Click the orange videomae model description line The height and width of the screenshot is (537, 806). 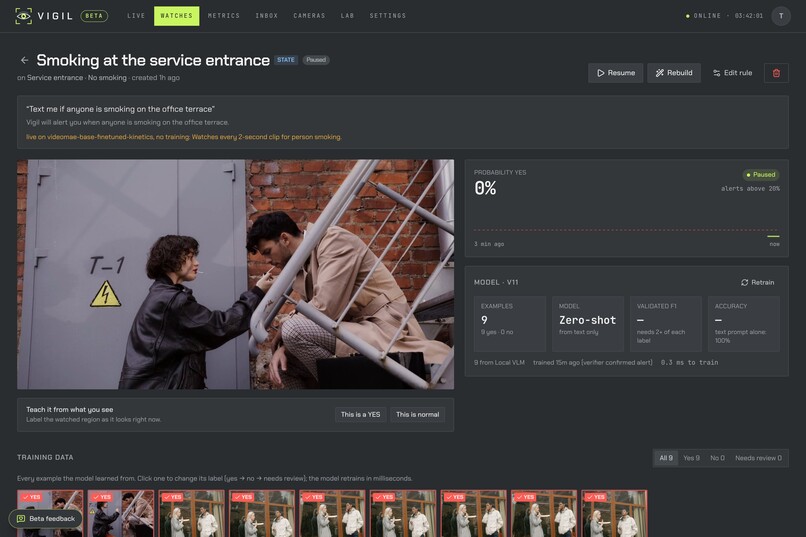(x=184, y=137)
